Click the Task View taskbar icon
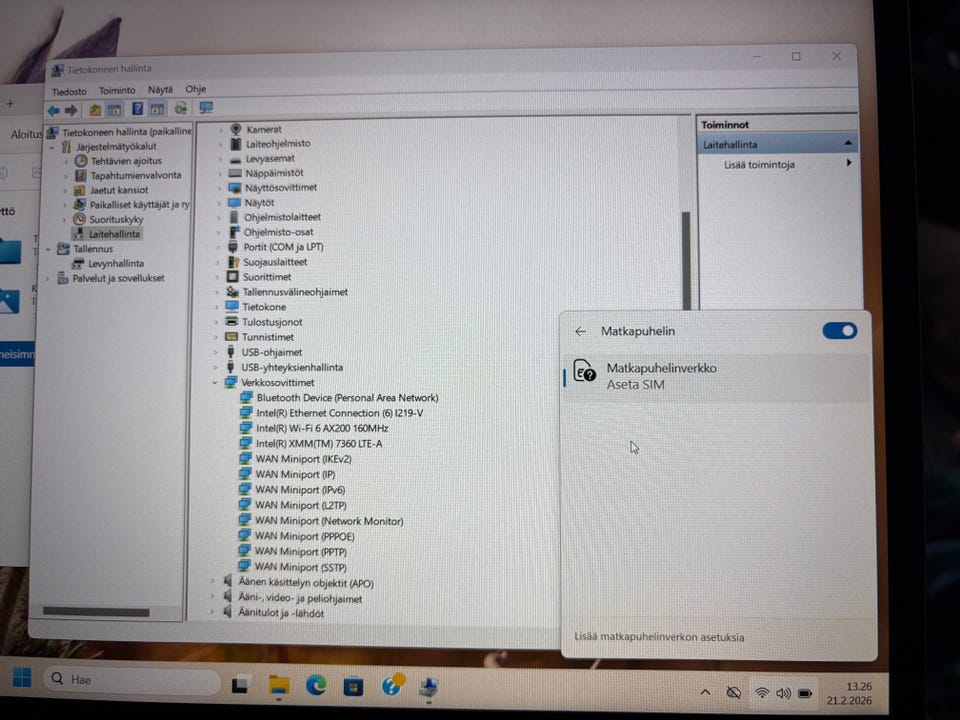This screenshot has height=720, width=960. click(241, 684)
